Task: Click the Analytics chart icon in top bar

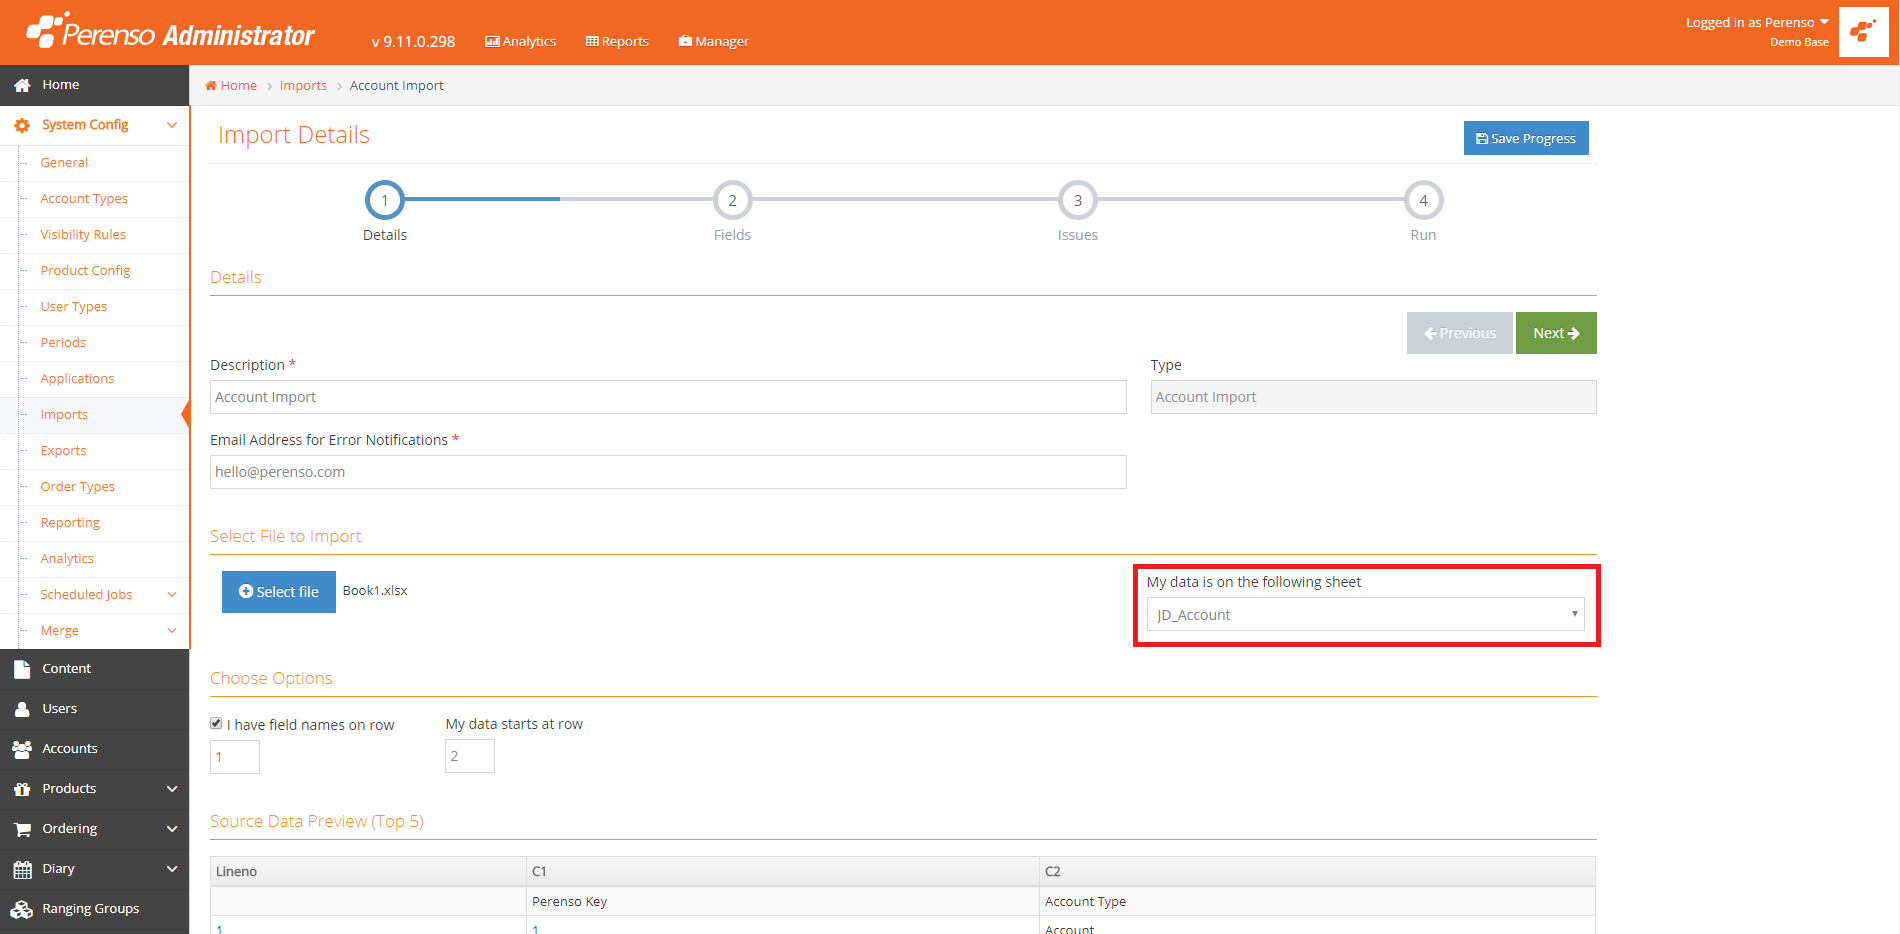Action: pos(492,41)
